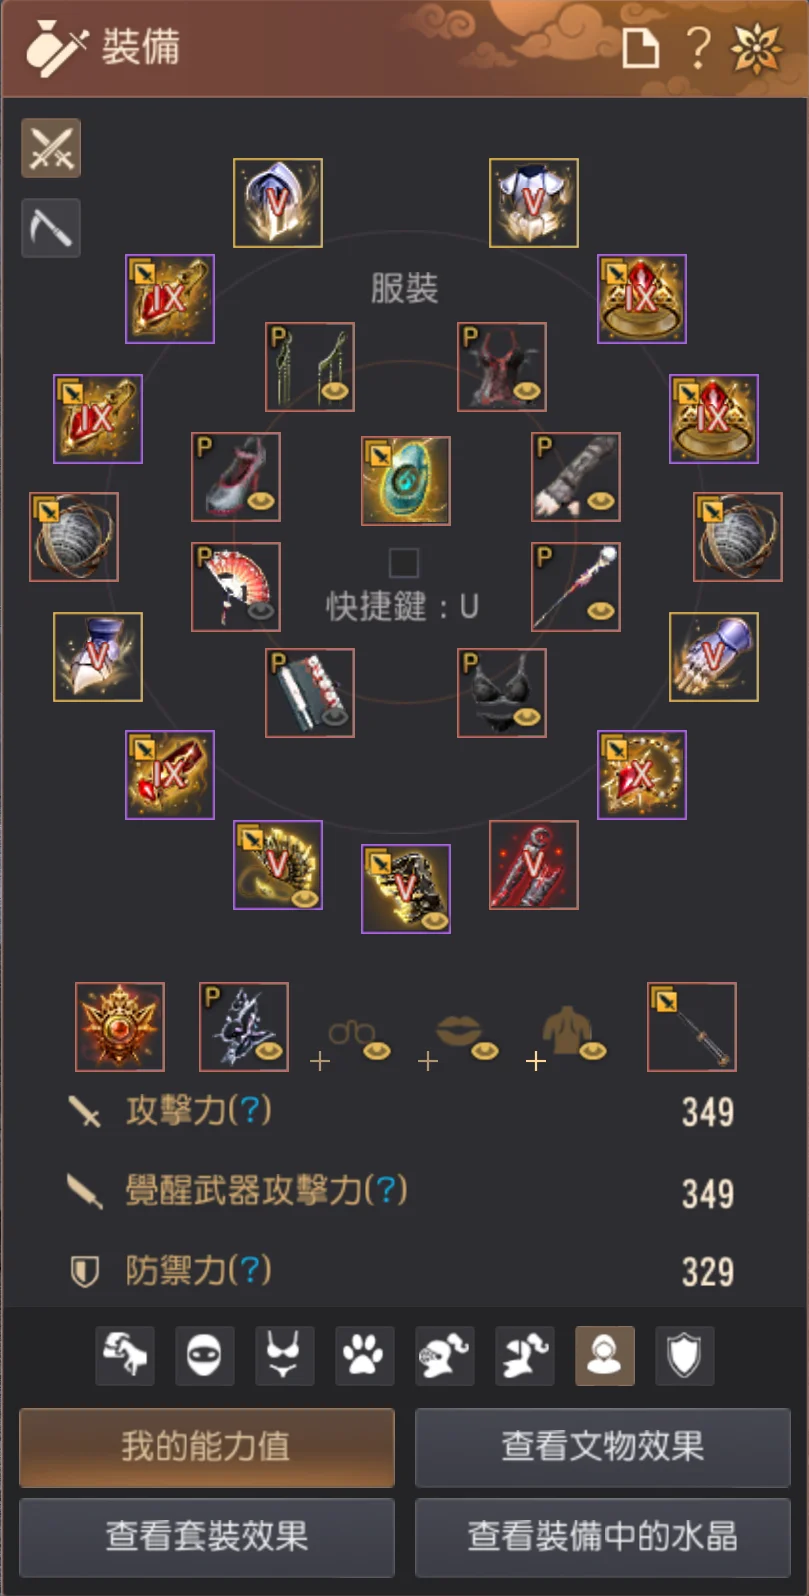The image size is (809, 1596).
Task: Toggle the checkbox above 快捷鍵 : U
Action: pos(404,562)
